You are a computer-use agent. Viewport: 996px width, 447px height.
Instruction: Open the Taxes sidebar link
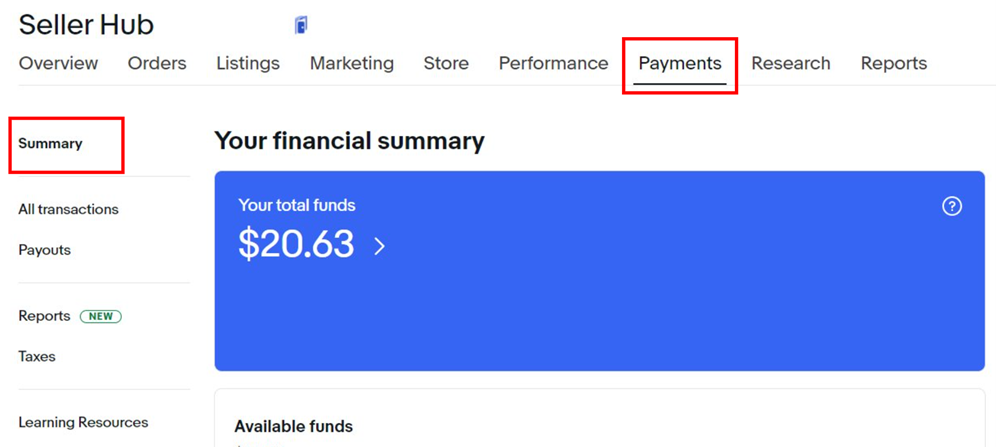37,356
